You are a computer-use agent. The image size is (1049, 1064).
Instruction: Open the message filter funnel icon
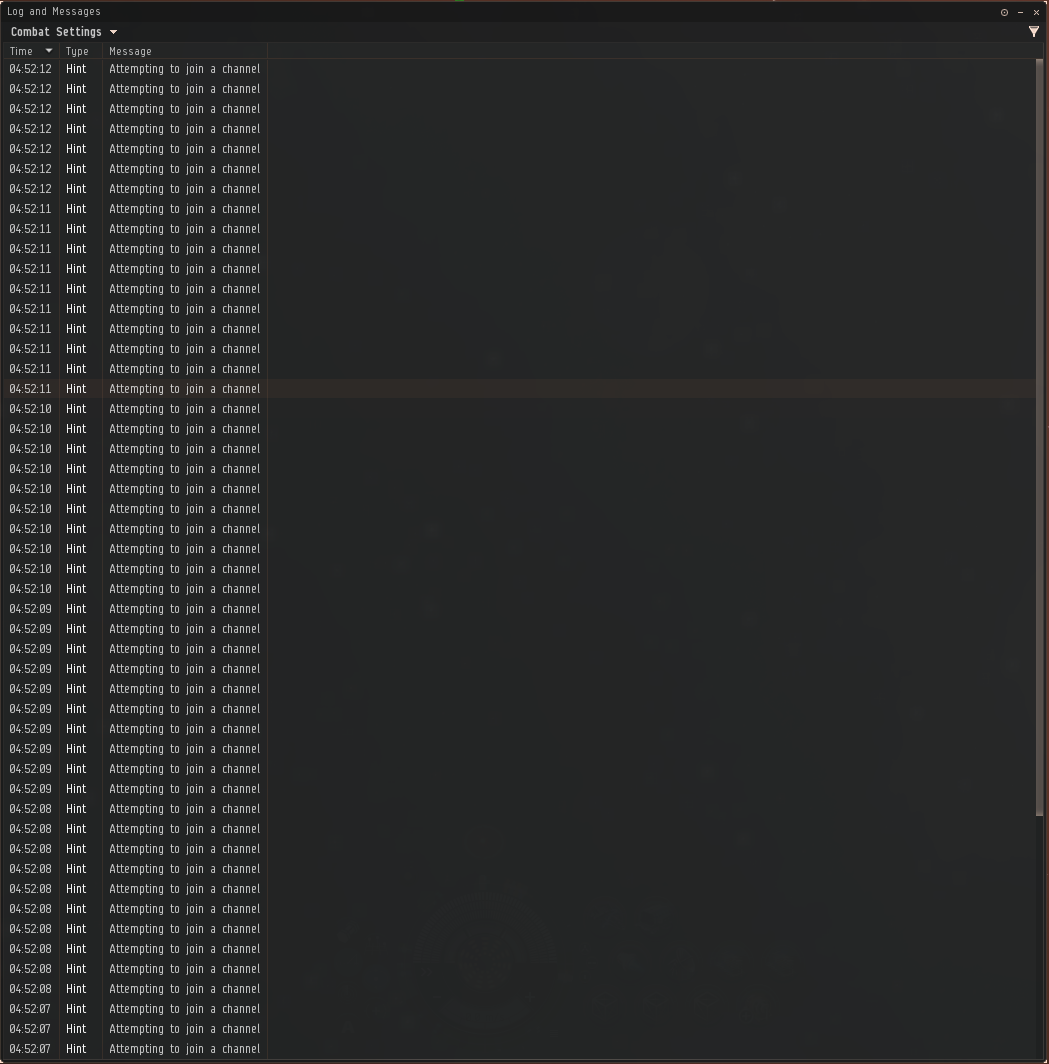1033,32
